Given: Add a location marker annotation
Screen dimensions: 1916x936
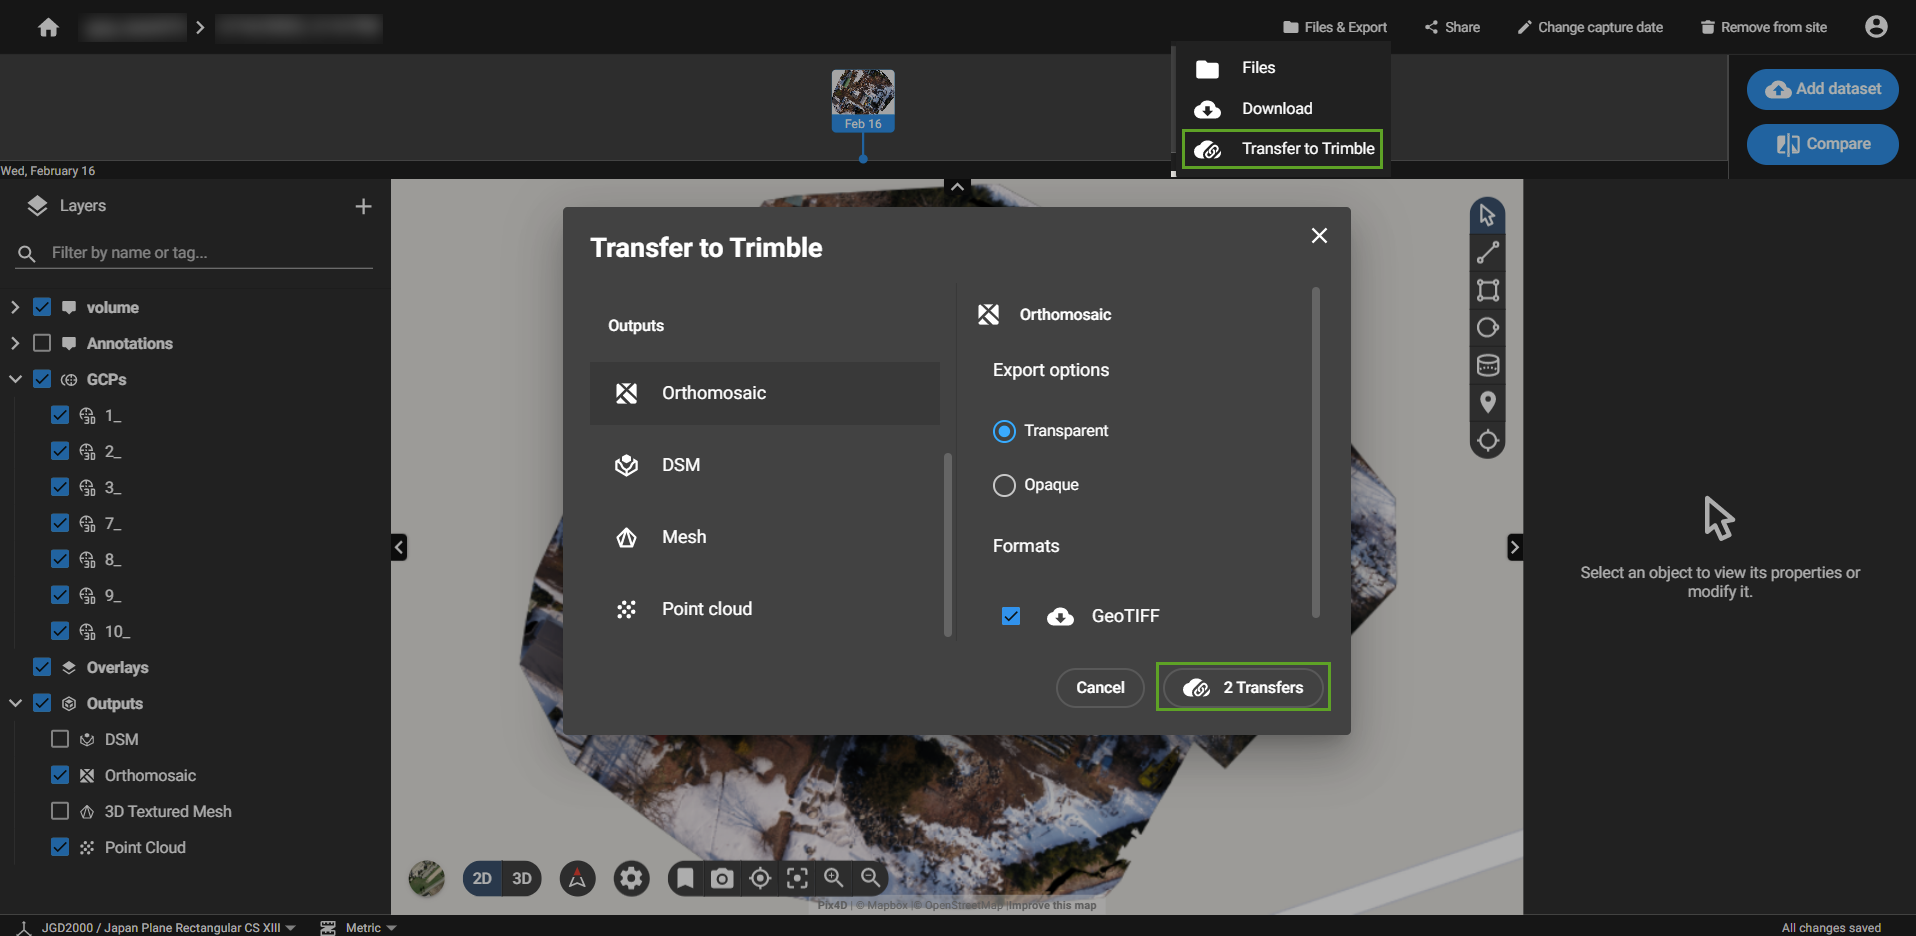Looking at the screenshot, I should point(1488,402).
